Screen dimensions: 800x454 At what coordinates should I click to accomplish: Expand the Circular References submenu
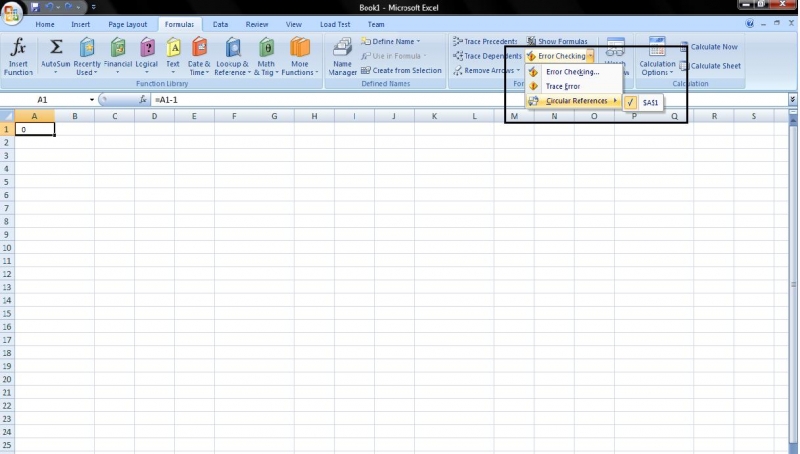coord(575,101)
